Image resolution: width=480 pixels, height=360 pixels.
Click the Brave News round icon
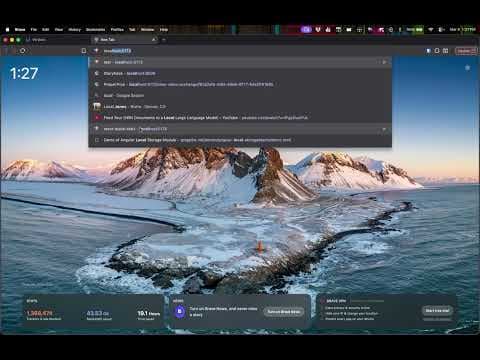click(180, 312)
